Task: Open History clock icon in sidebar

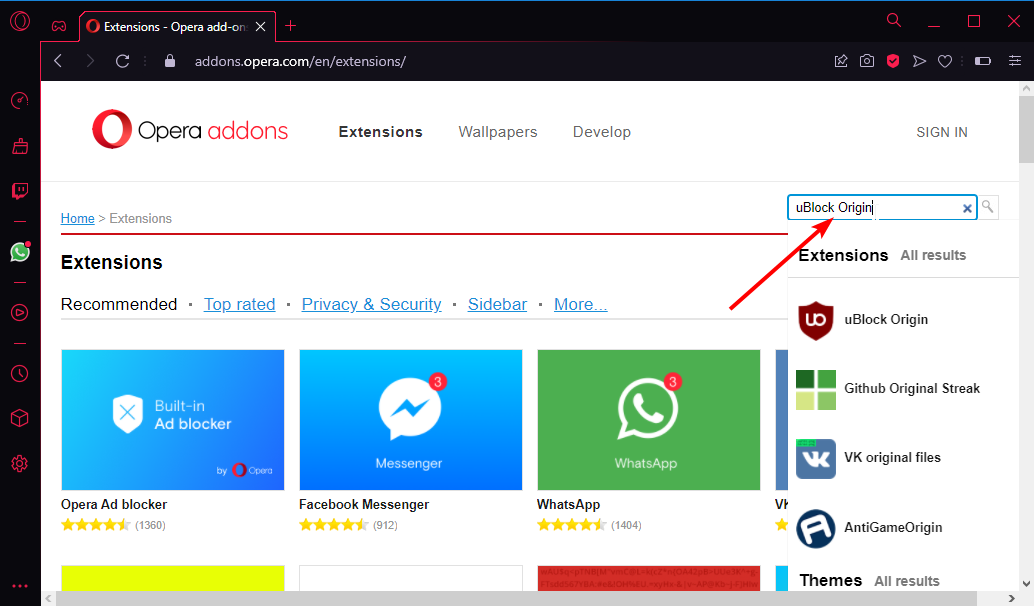Action: [20, 373]
